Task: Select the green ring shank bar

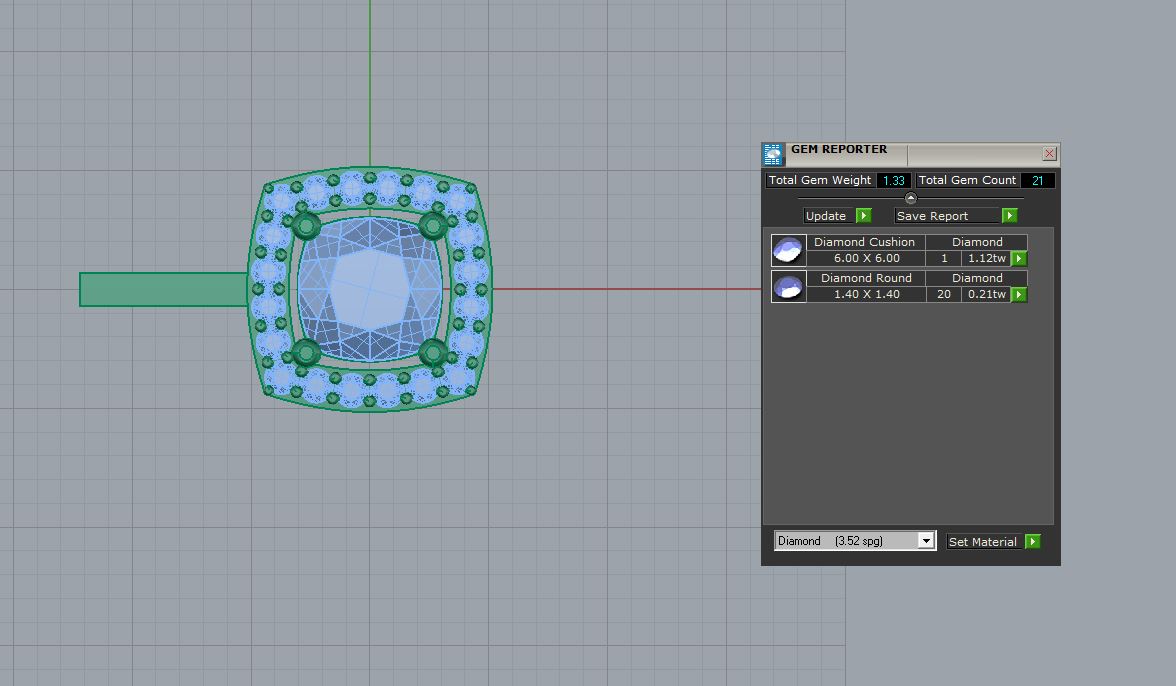Action: click(x=162, y=289)
